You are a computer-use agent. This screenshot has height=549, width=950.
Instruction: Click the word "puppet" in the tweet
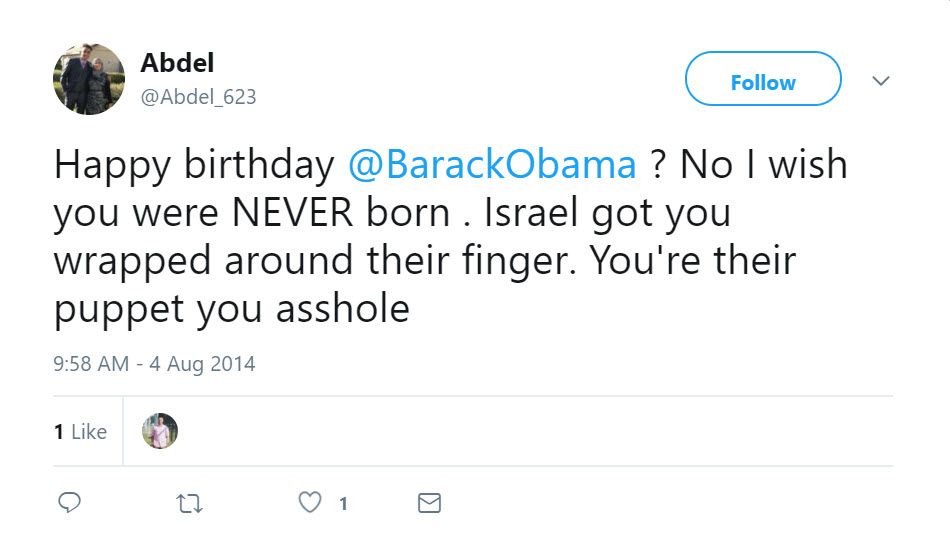119,309
